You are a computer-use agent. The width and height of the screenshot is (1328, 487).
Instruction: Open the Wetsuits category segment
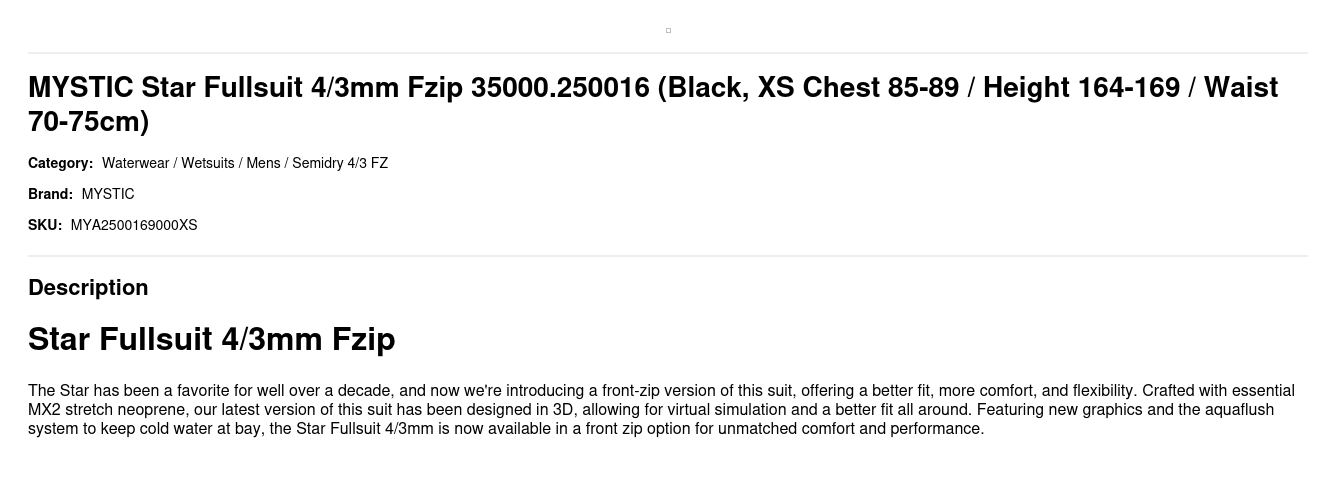pos(207,163)
